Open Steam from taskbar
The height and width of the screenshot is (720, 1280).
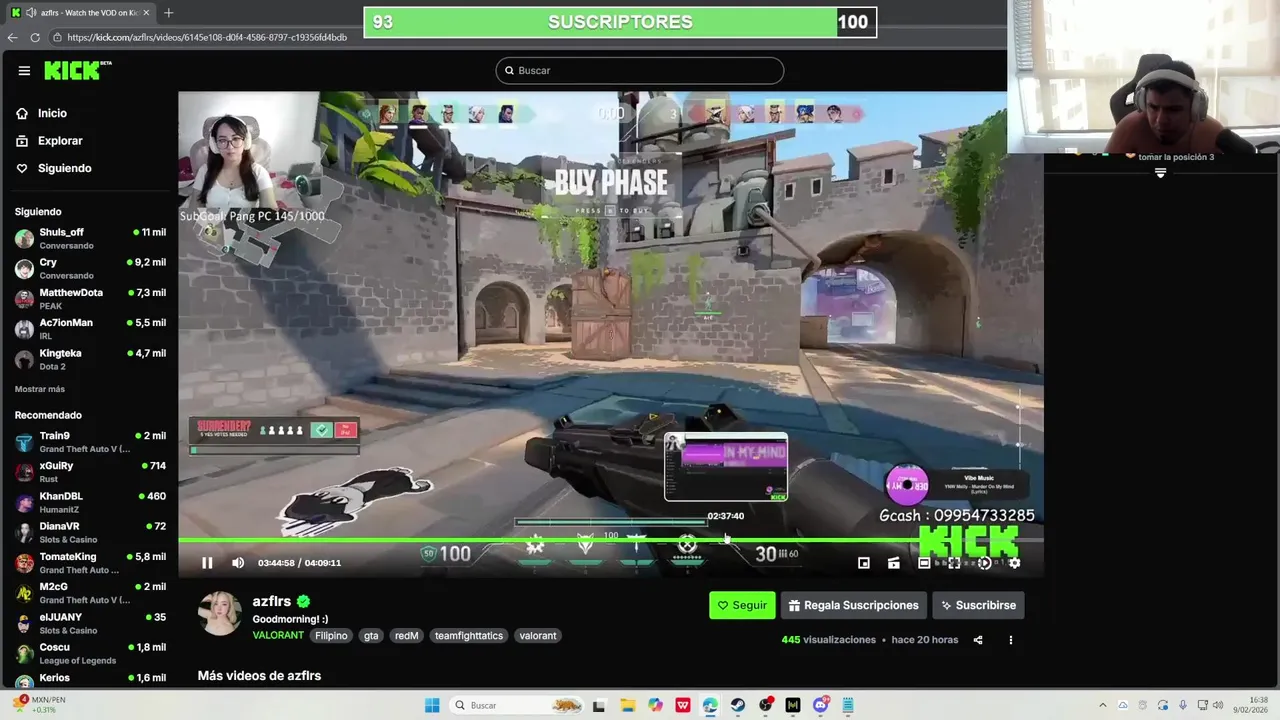738,705
